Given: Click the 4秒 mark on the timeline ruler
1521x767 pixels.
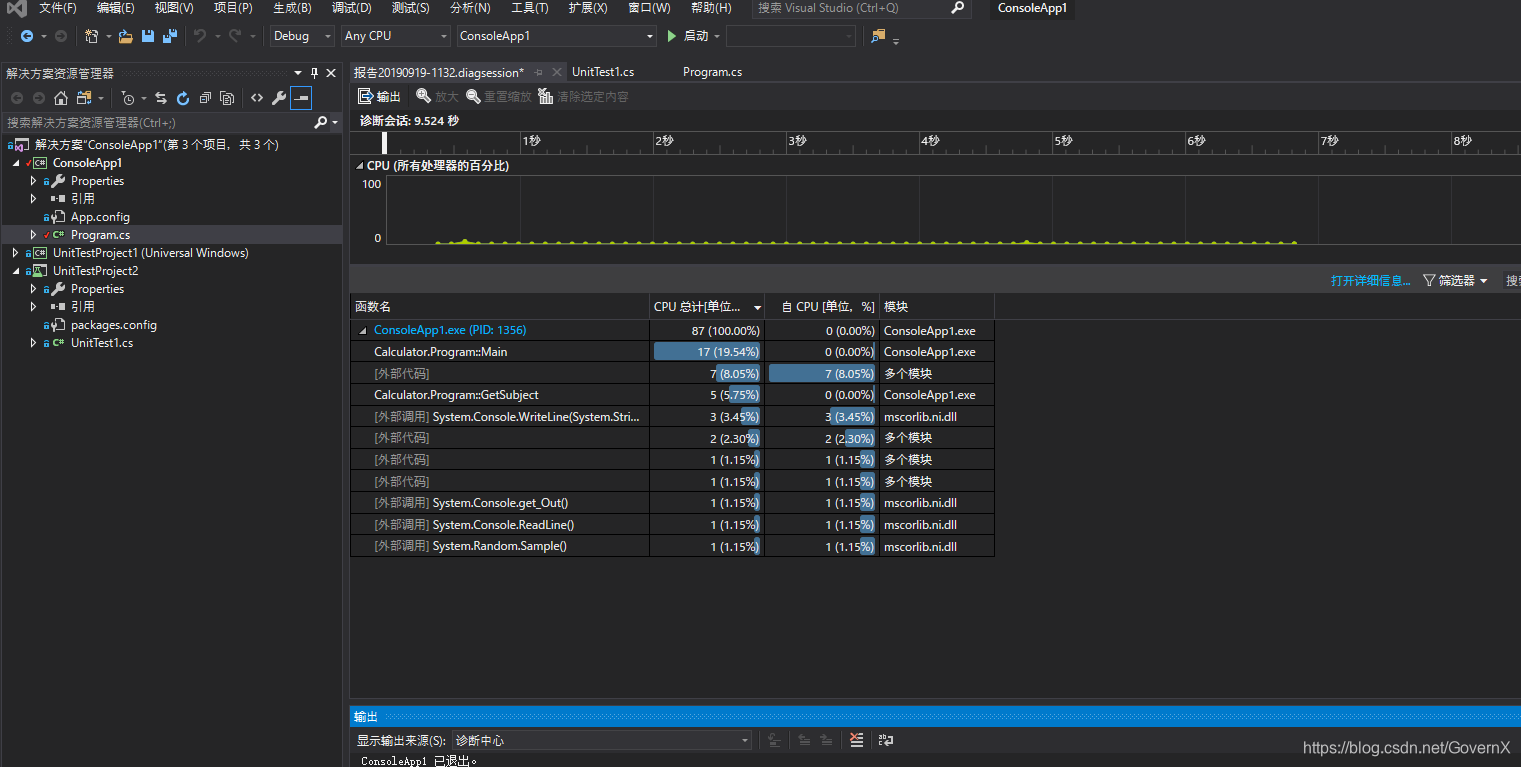Looking at the screenshot, I should 930,142.
